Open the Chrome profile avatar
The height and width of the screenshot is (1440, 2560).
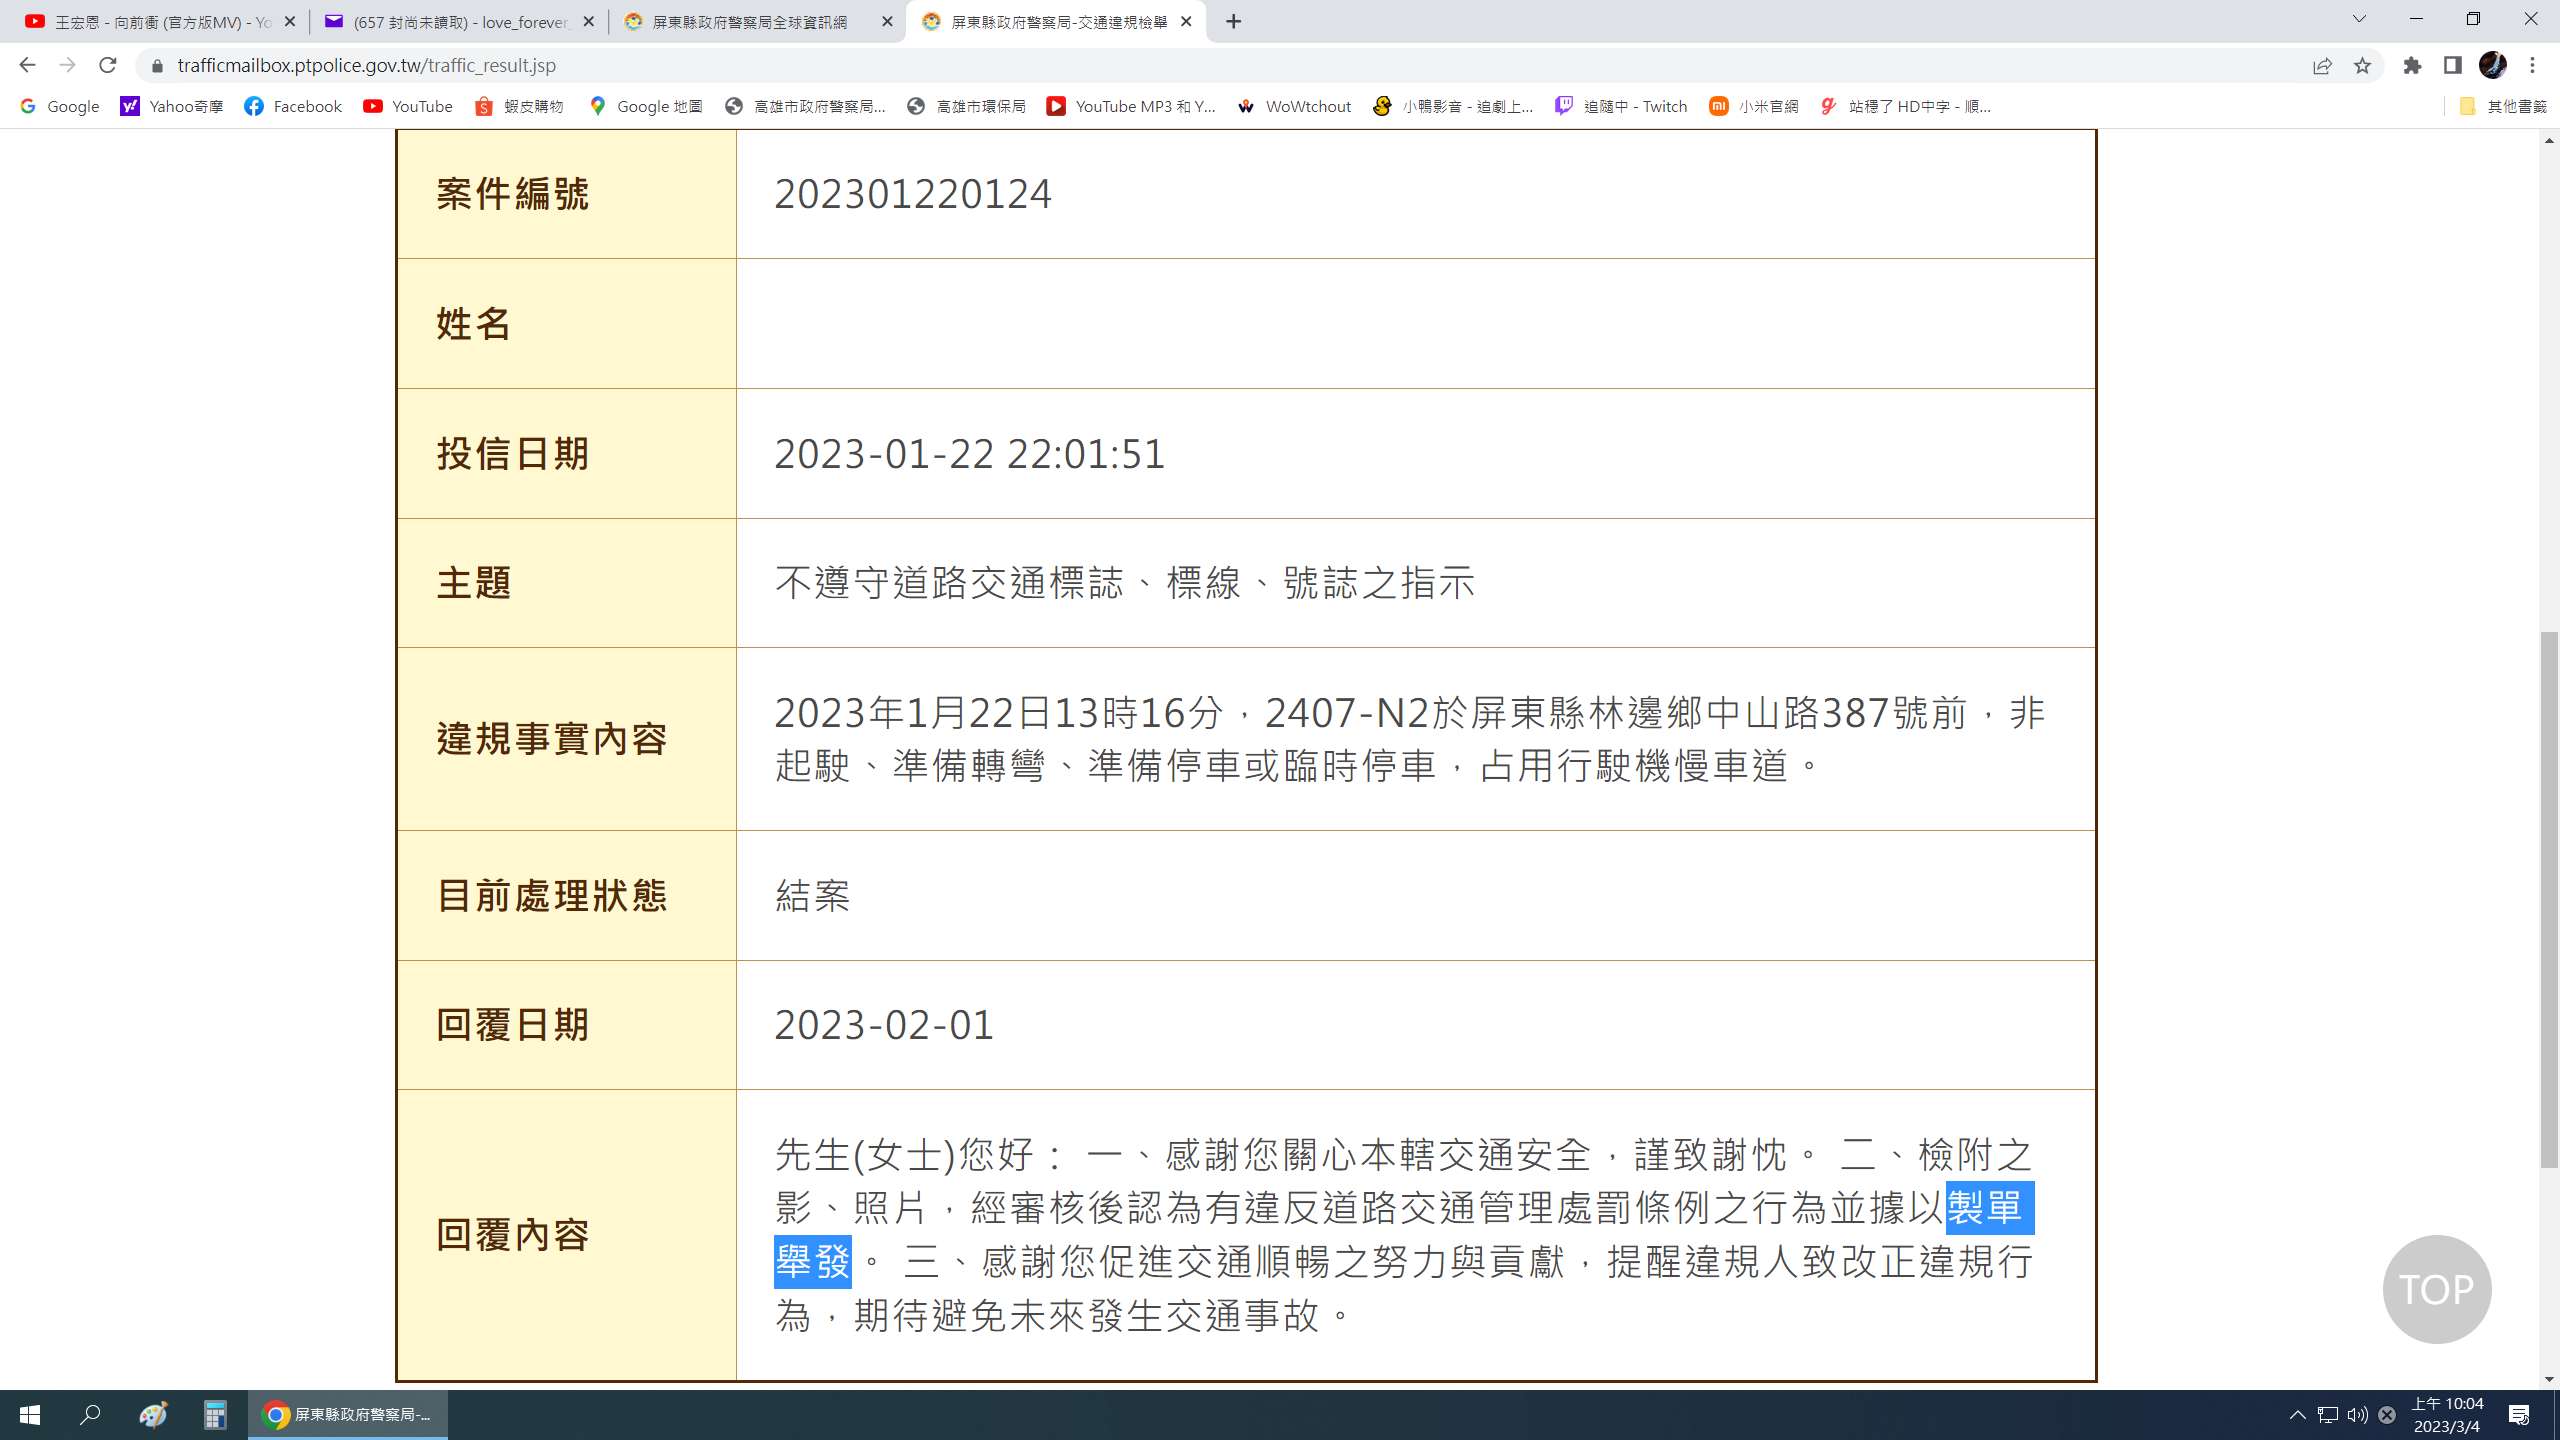(2492, 65)
